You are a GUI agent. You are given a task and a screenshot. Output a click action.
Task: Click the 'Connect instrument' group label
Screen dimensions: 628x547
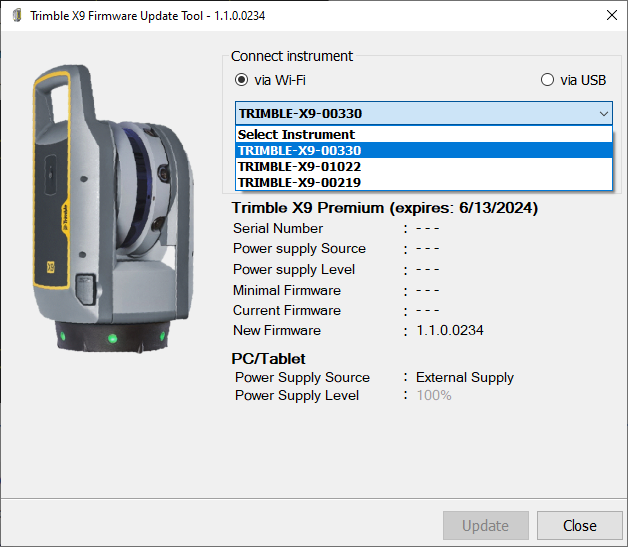292,56
